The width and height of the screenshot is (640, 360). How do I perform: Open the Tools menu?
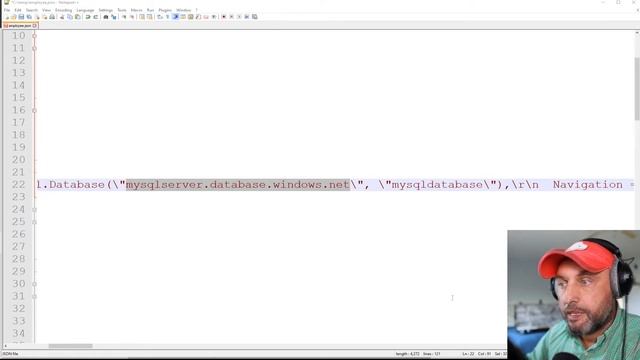point(122,10)
